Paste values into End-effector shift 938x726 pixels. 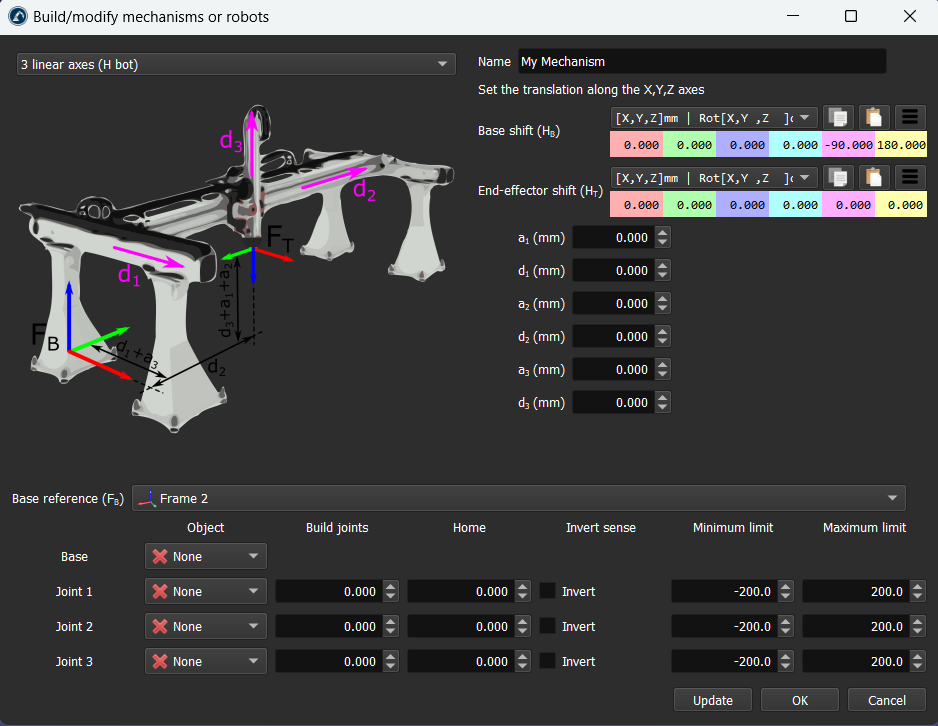click(874, 177)
